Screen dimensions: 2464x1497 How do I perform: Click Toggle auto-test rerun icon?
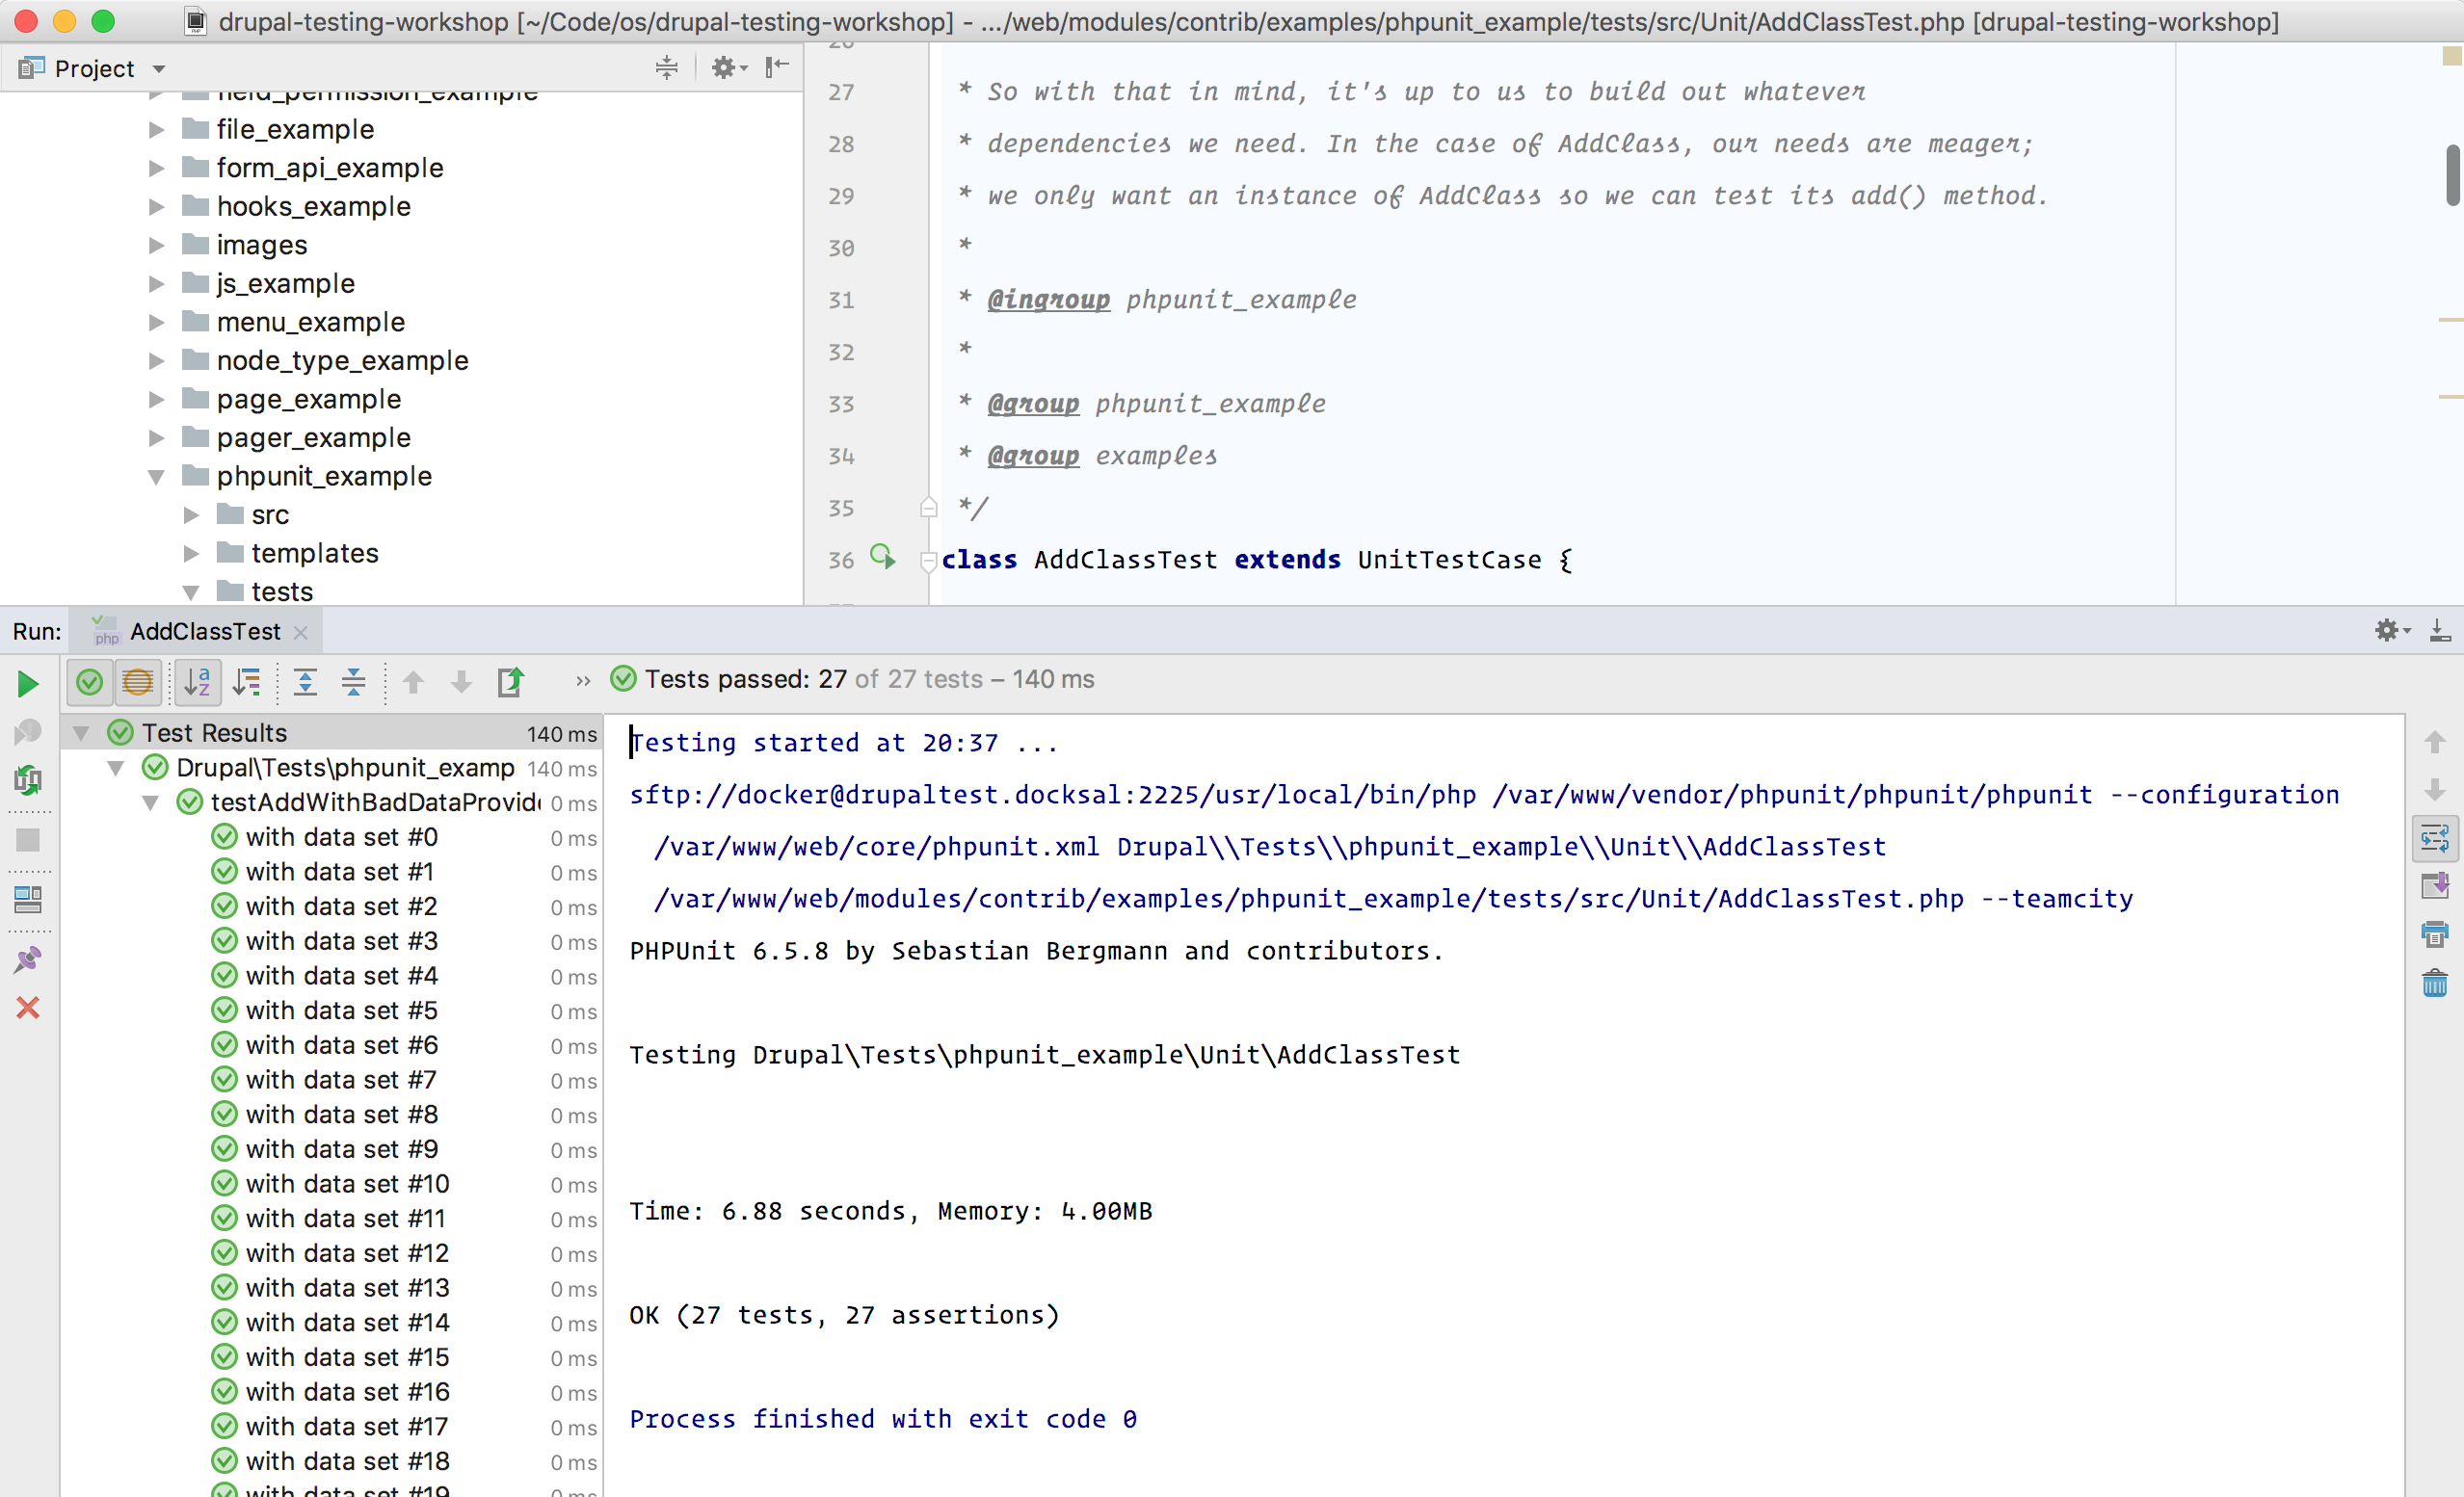pos(27,780)
